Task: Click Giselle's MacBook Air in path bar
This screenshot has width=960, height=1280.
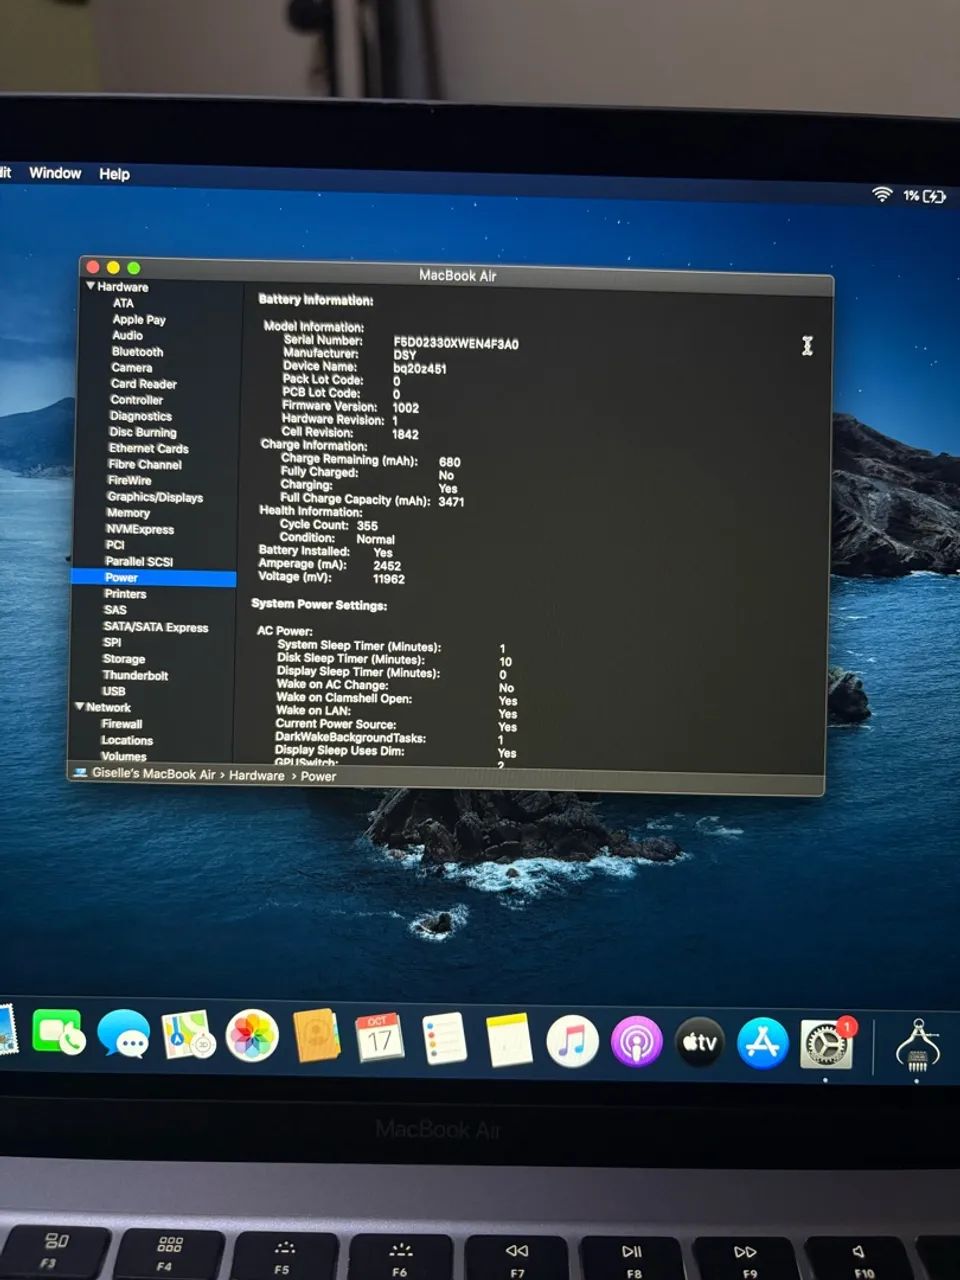Action: click(153, 774)
